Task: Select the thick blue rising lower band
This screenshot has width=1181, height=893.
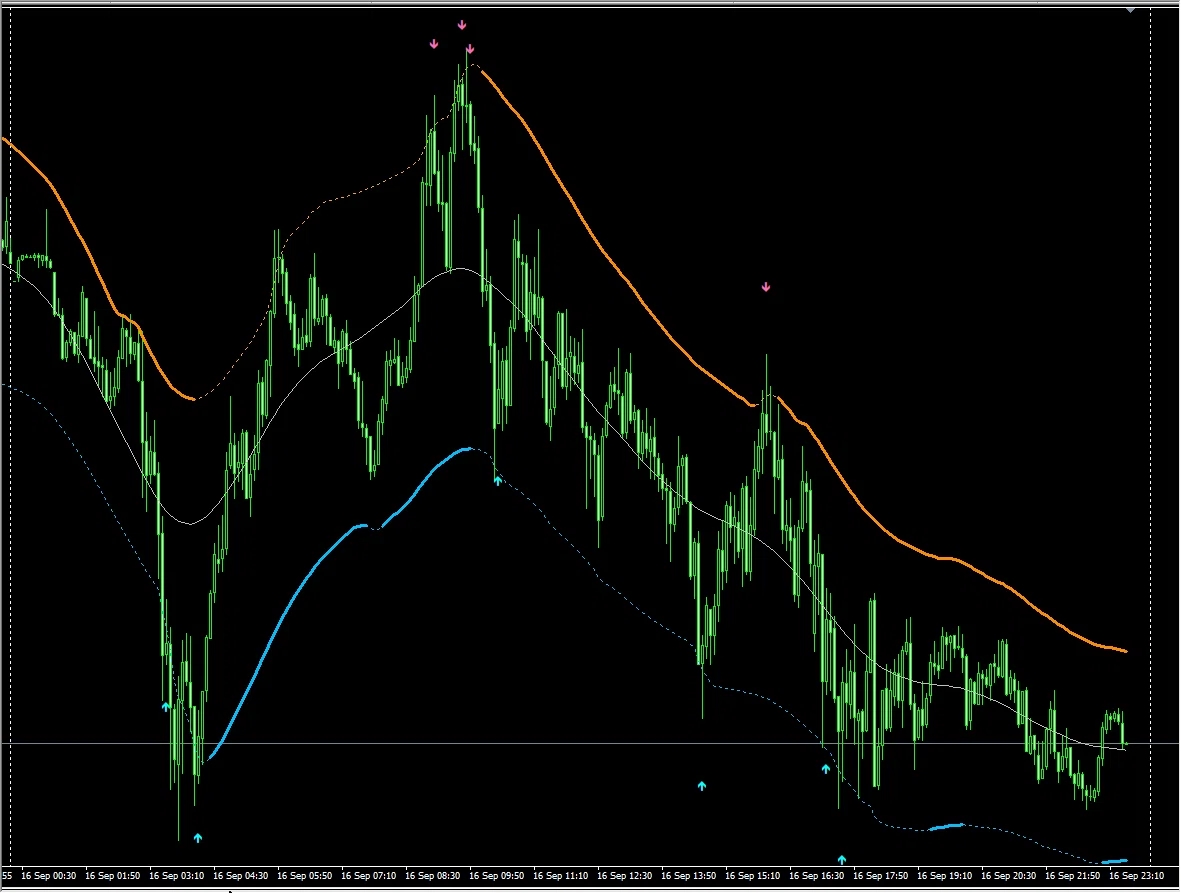Action: (x=290, y=600)
